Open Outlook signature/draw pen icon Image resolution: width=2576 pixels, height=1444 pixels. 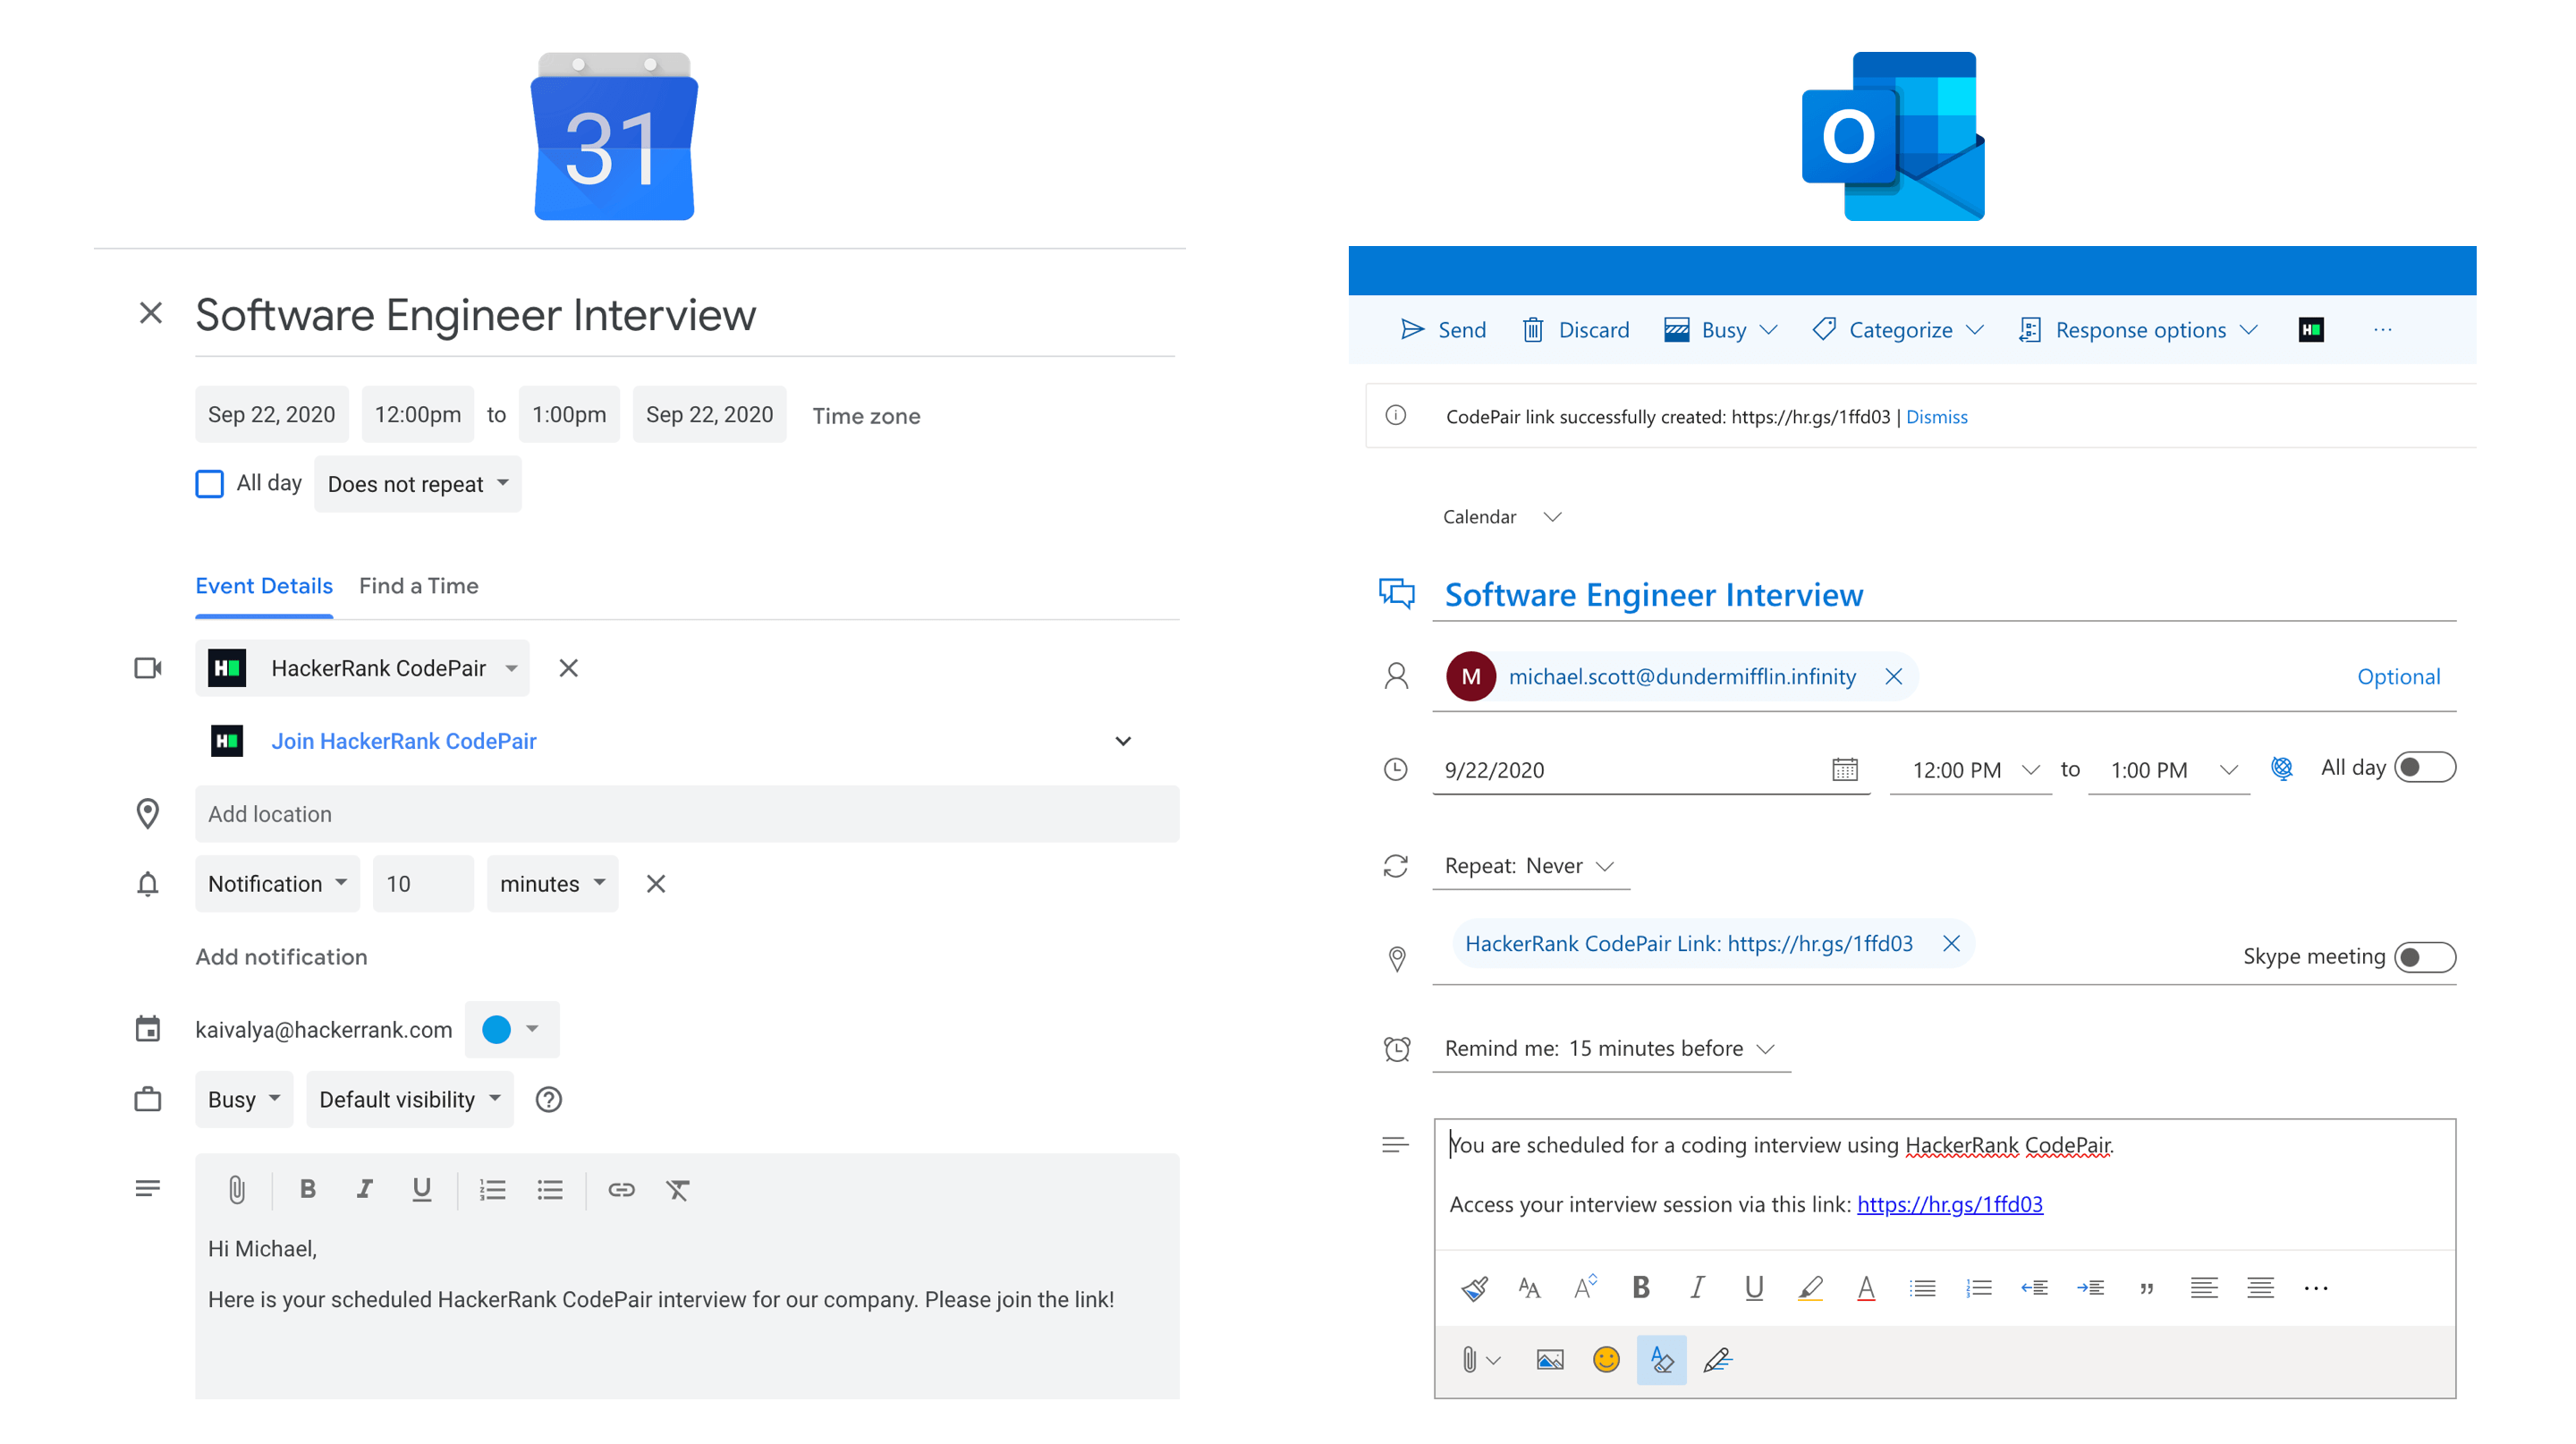(1717, 1360)
